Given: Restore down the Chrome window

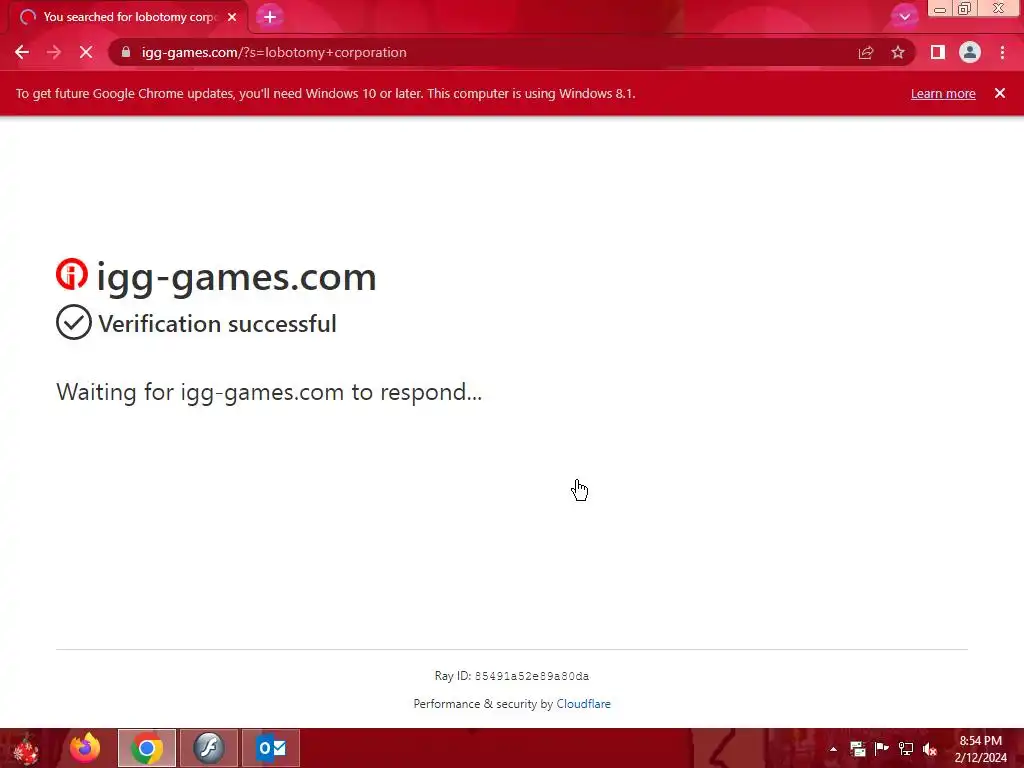Looking at the screenshot, I should click(965, 9).
